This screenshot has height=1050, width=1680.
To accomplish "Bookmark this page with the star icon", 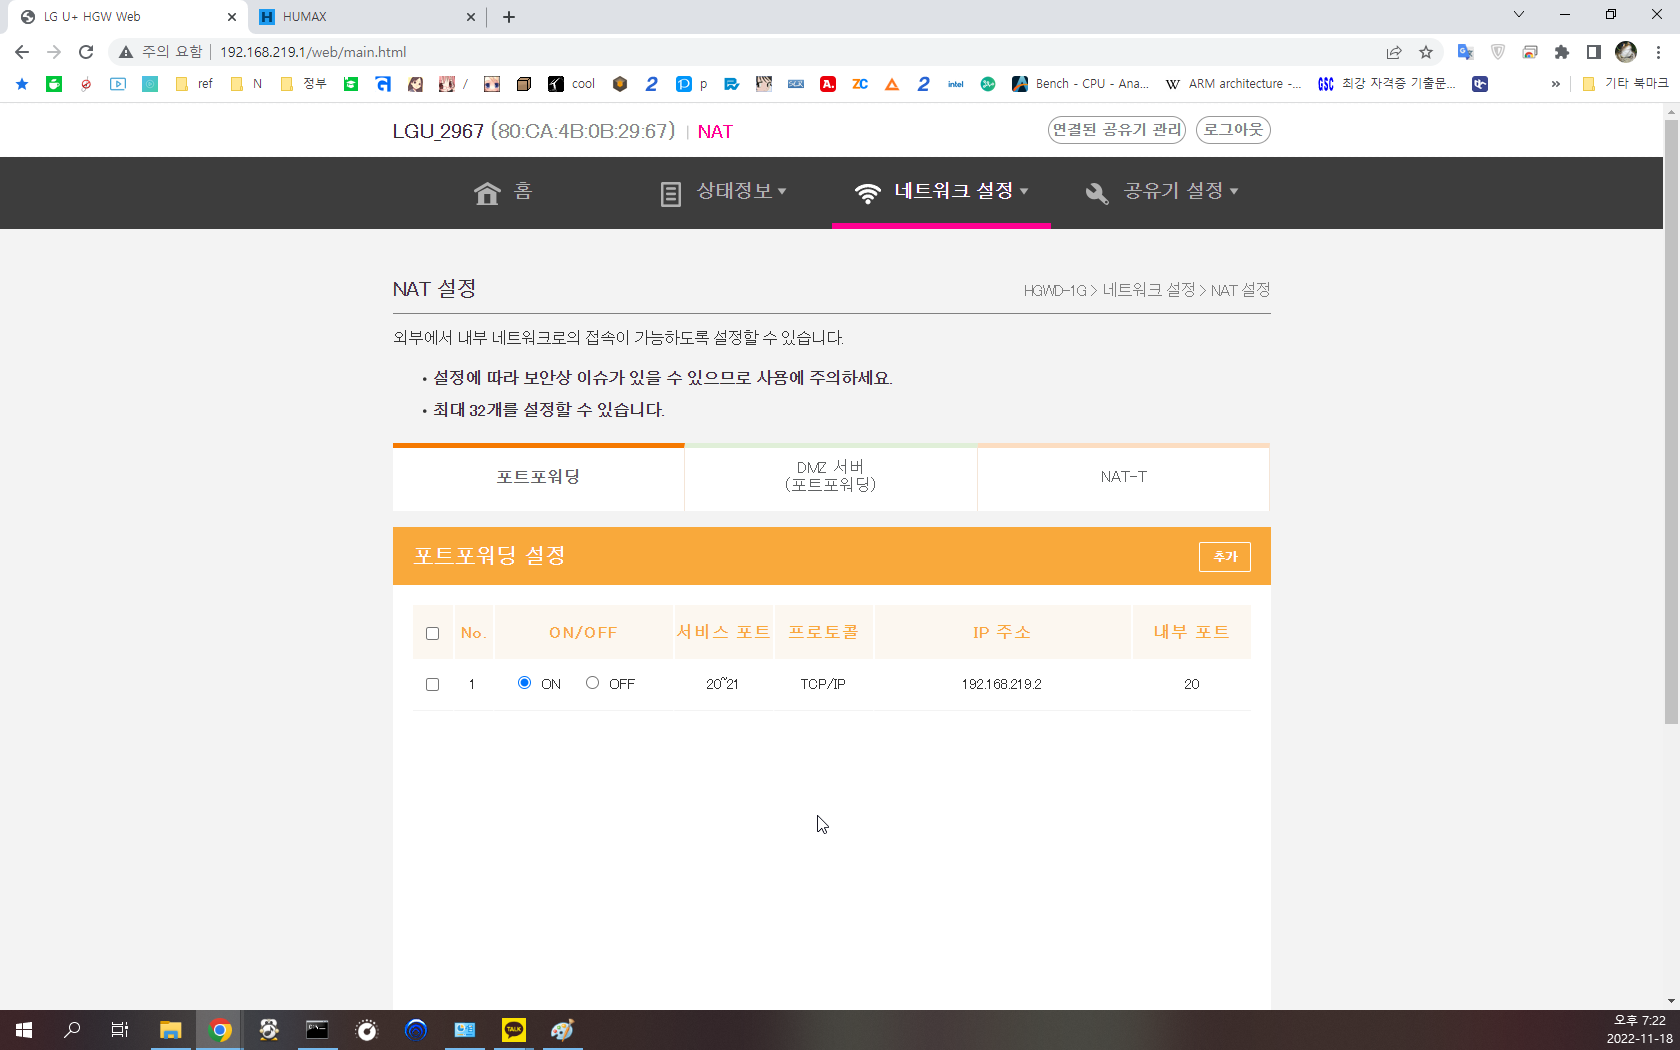I will click(x=1426, y=52).
